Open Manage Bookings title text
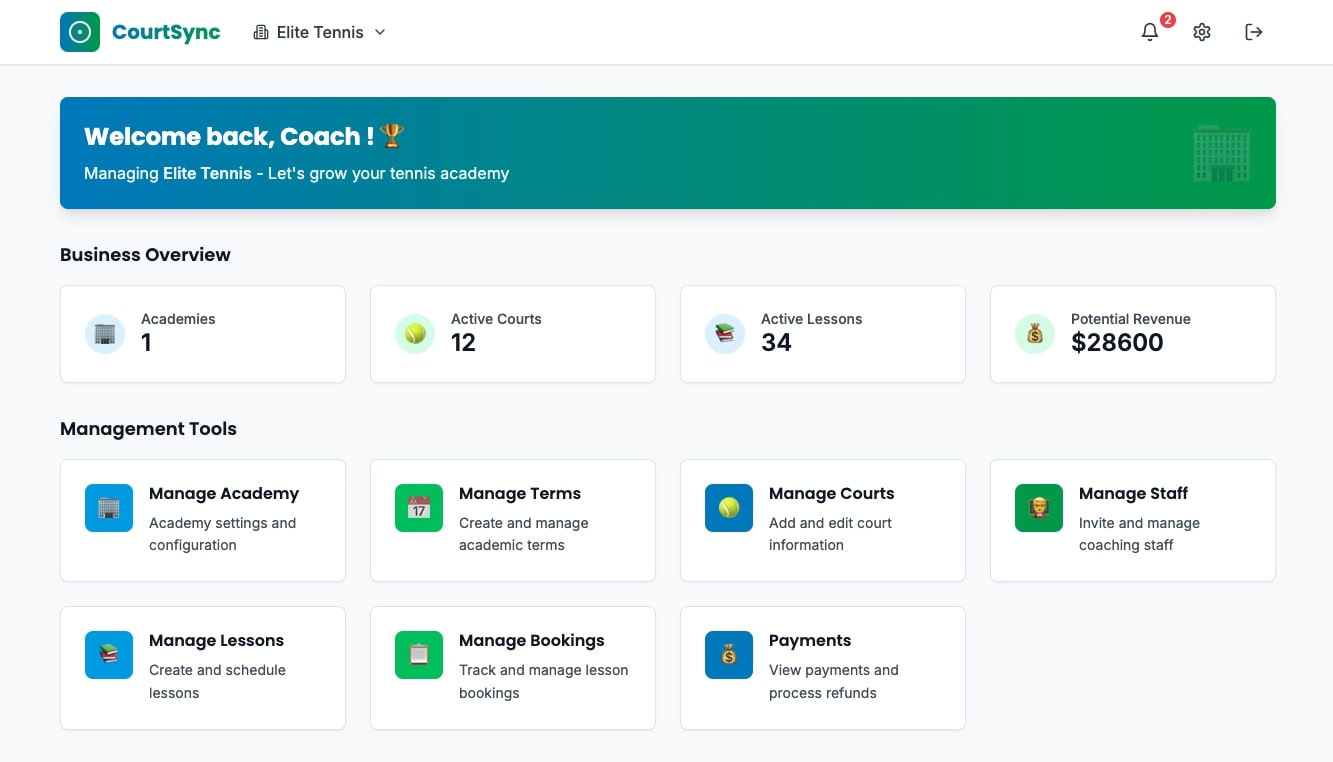1333x762 pixels. point(531,640)
